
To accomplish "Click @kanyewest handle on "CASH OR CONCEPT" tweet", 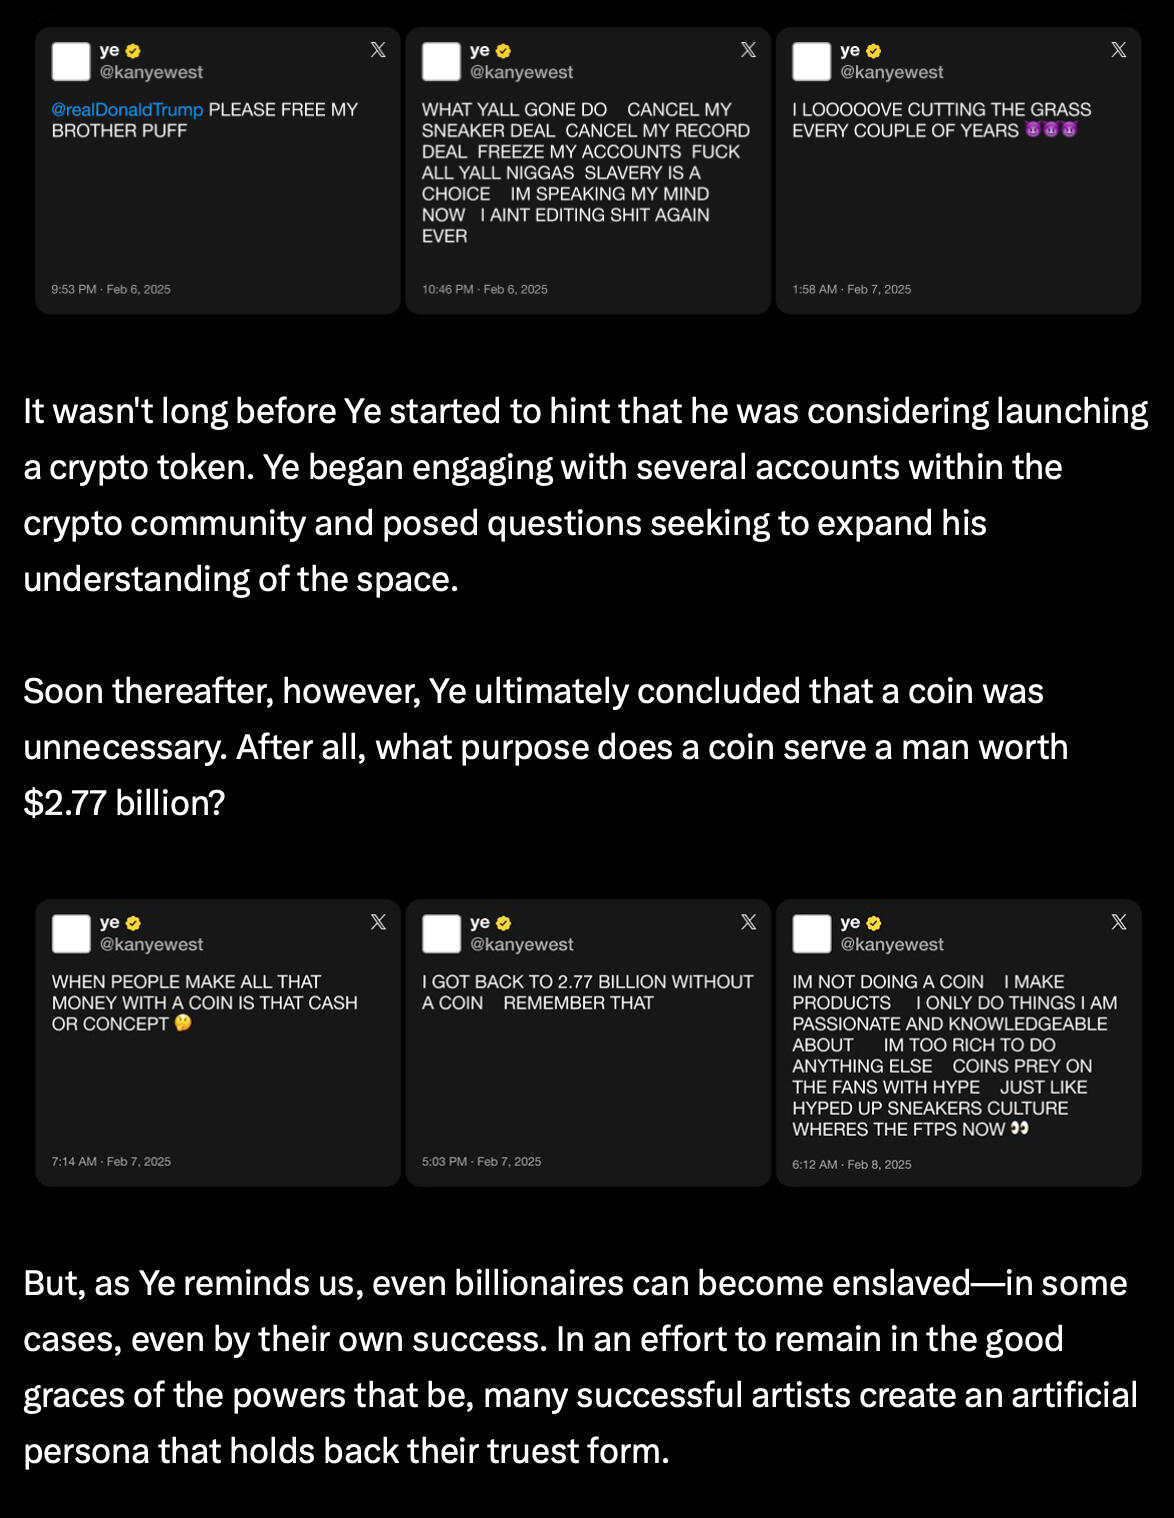I will (x=151, y=944).
